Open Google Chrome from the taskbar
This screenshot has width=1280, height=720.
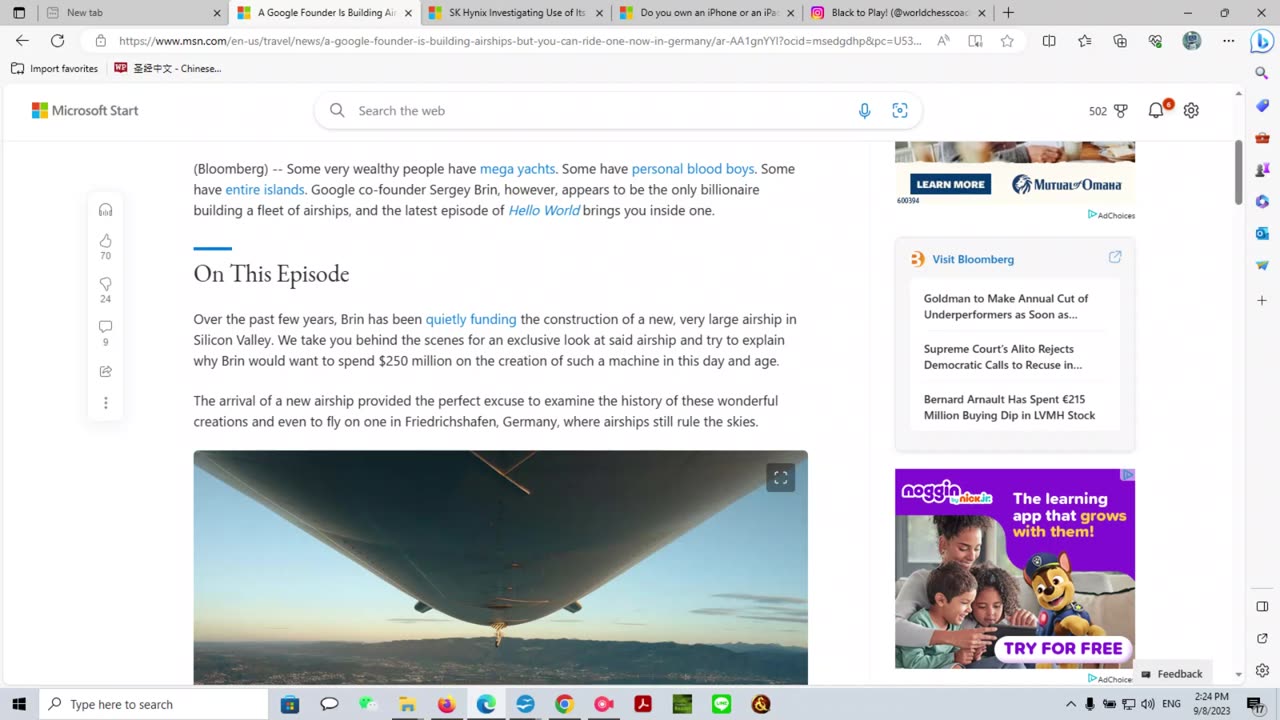564,704
